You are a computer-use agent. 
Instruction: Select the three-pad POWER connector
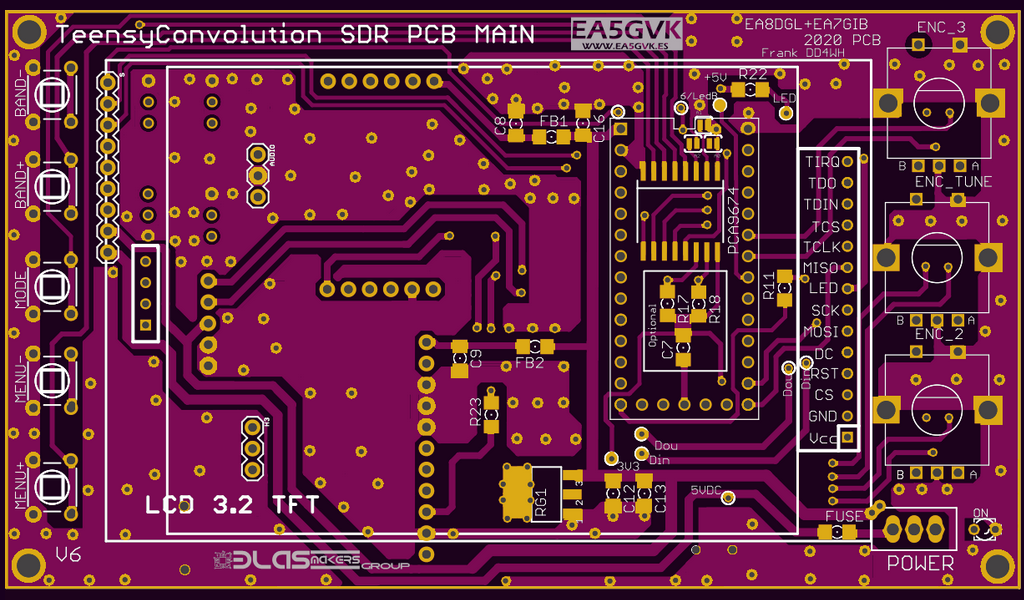[x=914, y=528]
